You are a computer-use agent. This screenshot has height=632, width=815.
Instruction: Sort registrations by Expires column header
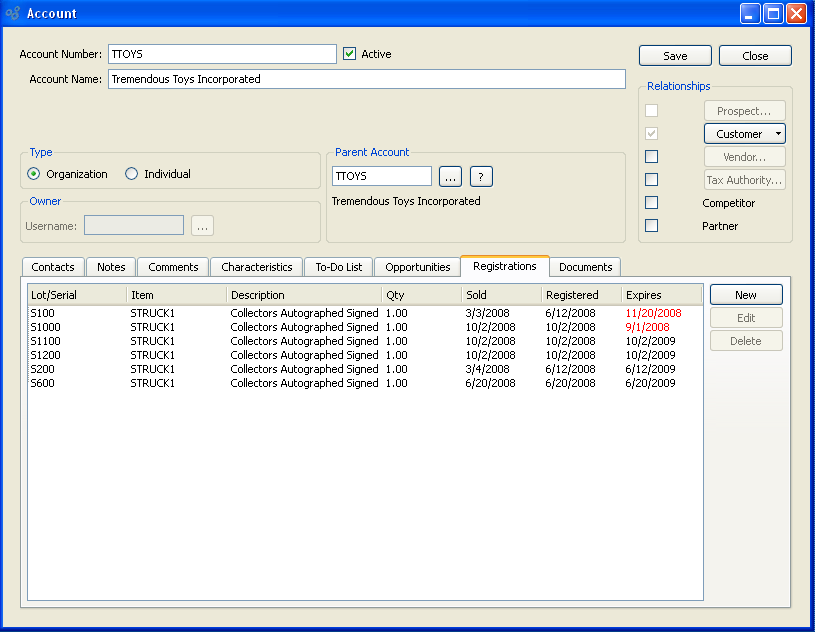coord(660,295)
